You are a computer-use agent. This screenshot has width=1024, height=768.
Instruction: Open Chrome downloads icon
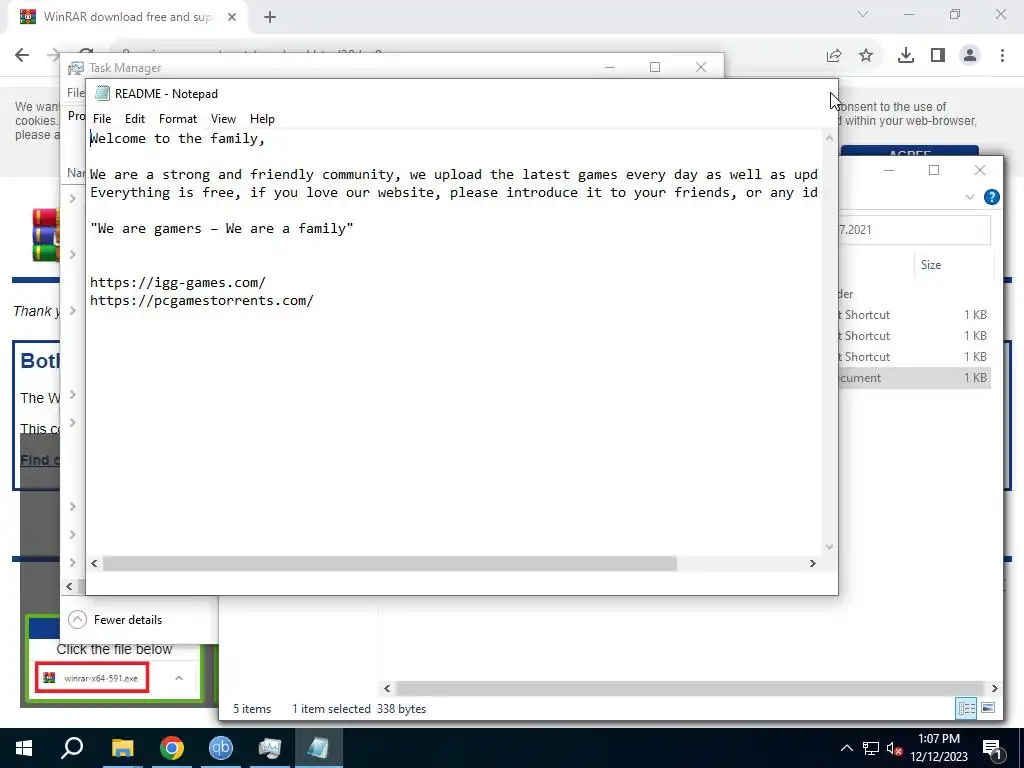906,56
